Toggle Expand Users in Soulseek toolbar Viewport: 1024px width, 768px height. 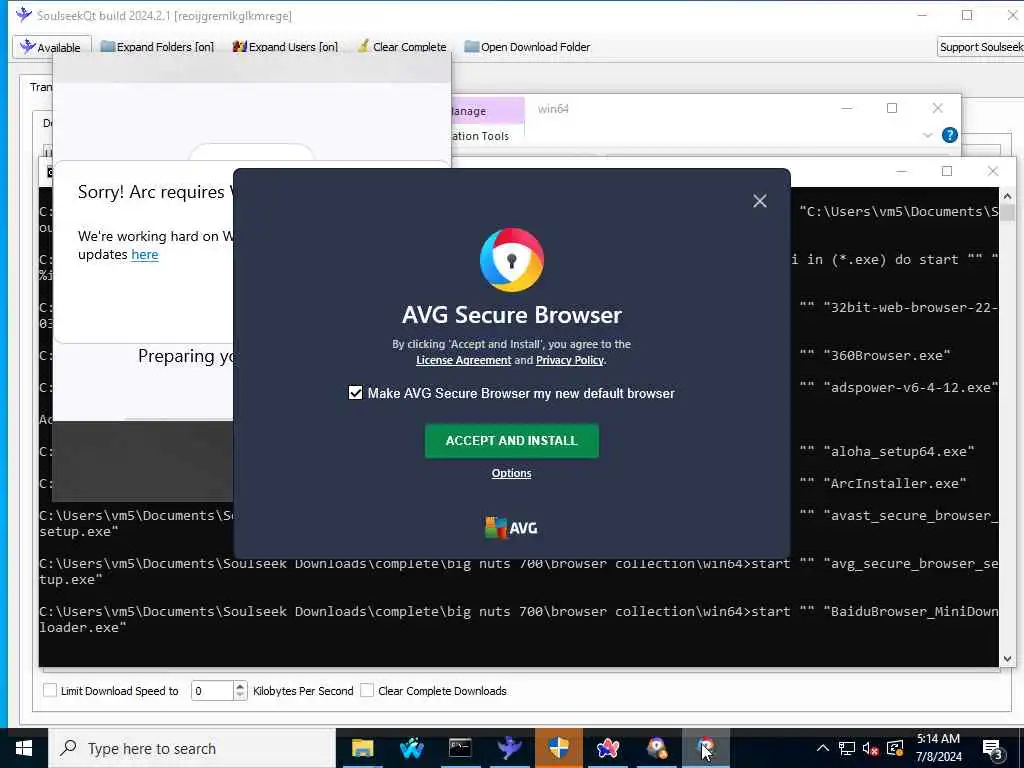(x=285, y=47)
